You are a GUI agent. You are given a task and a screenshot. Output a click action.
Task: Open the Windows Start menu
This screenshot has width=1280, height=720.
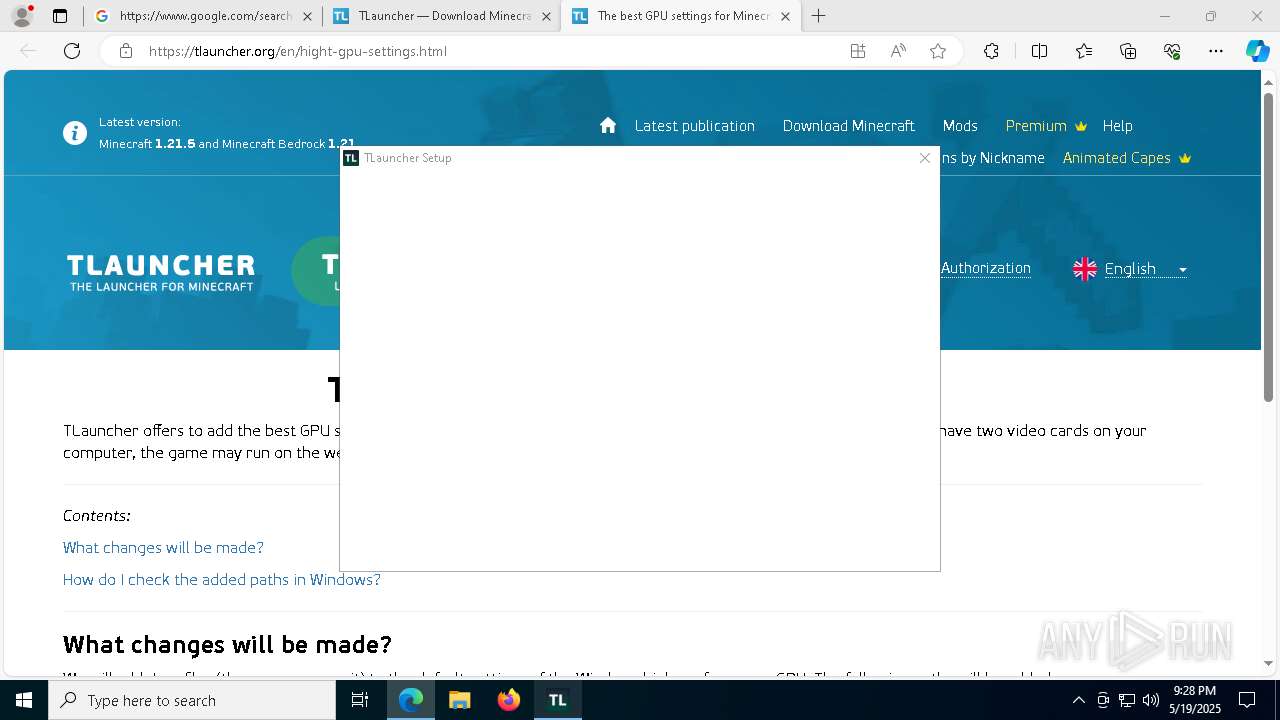pyautogui.click(x=24, y=700)
